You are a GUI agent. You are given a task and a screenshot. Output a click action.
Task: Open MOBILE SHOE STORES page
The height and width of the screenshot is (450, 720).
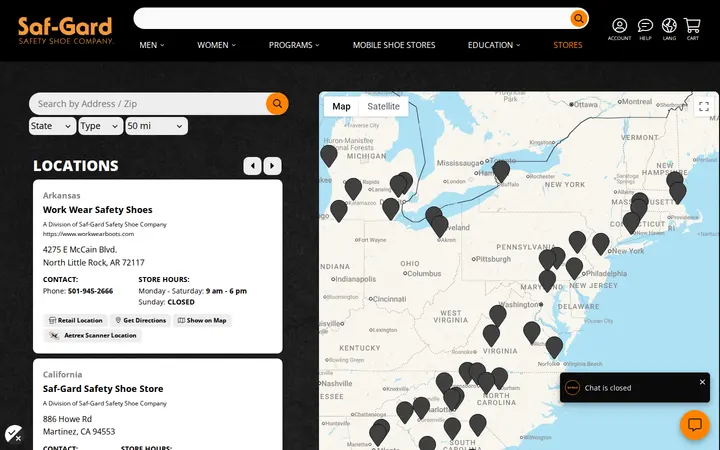[394, 45]
